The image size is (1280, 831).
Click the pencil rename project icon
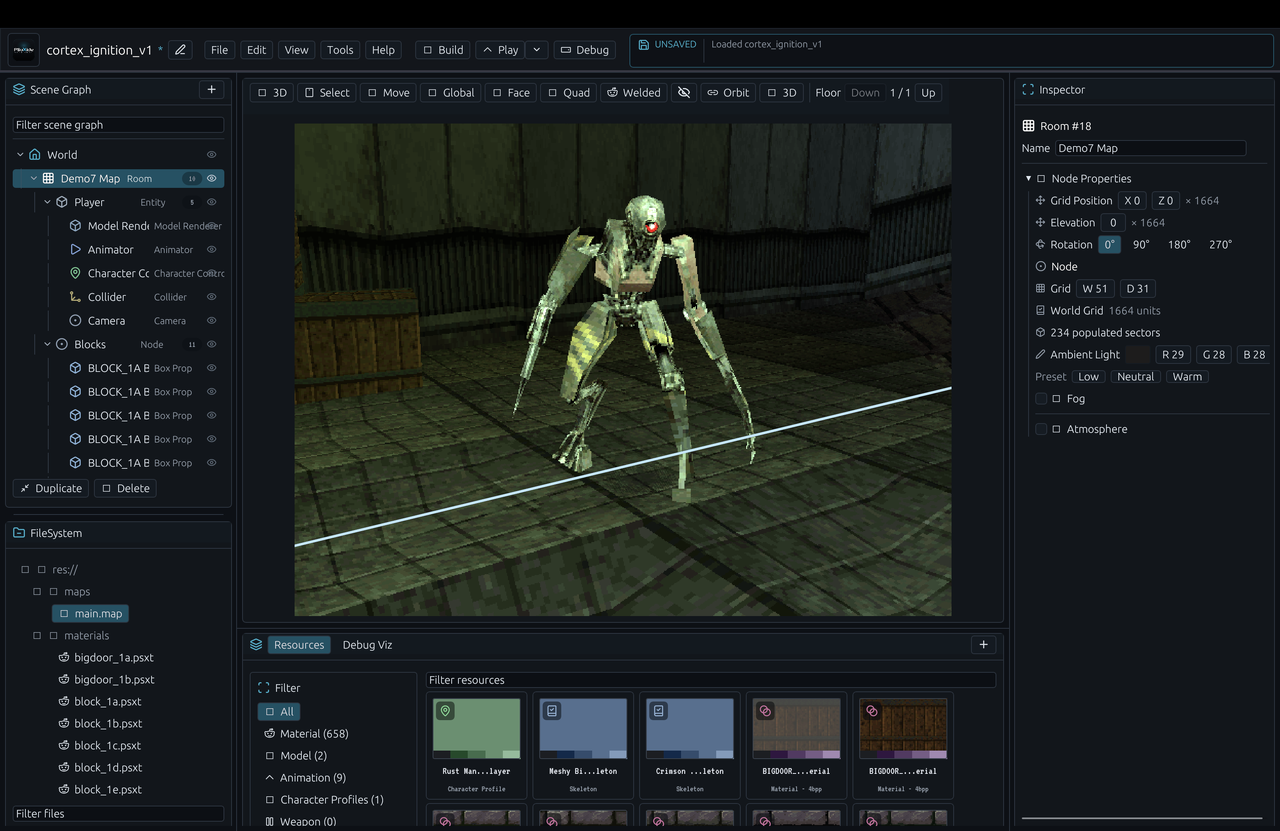click(x=180, y=49)
